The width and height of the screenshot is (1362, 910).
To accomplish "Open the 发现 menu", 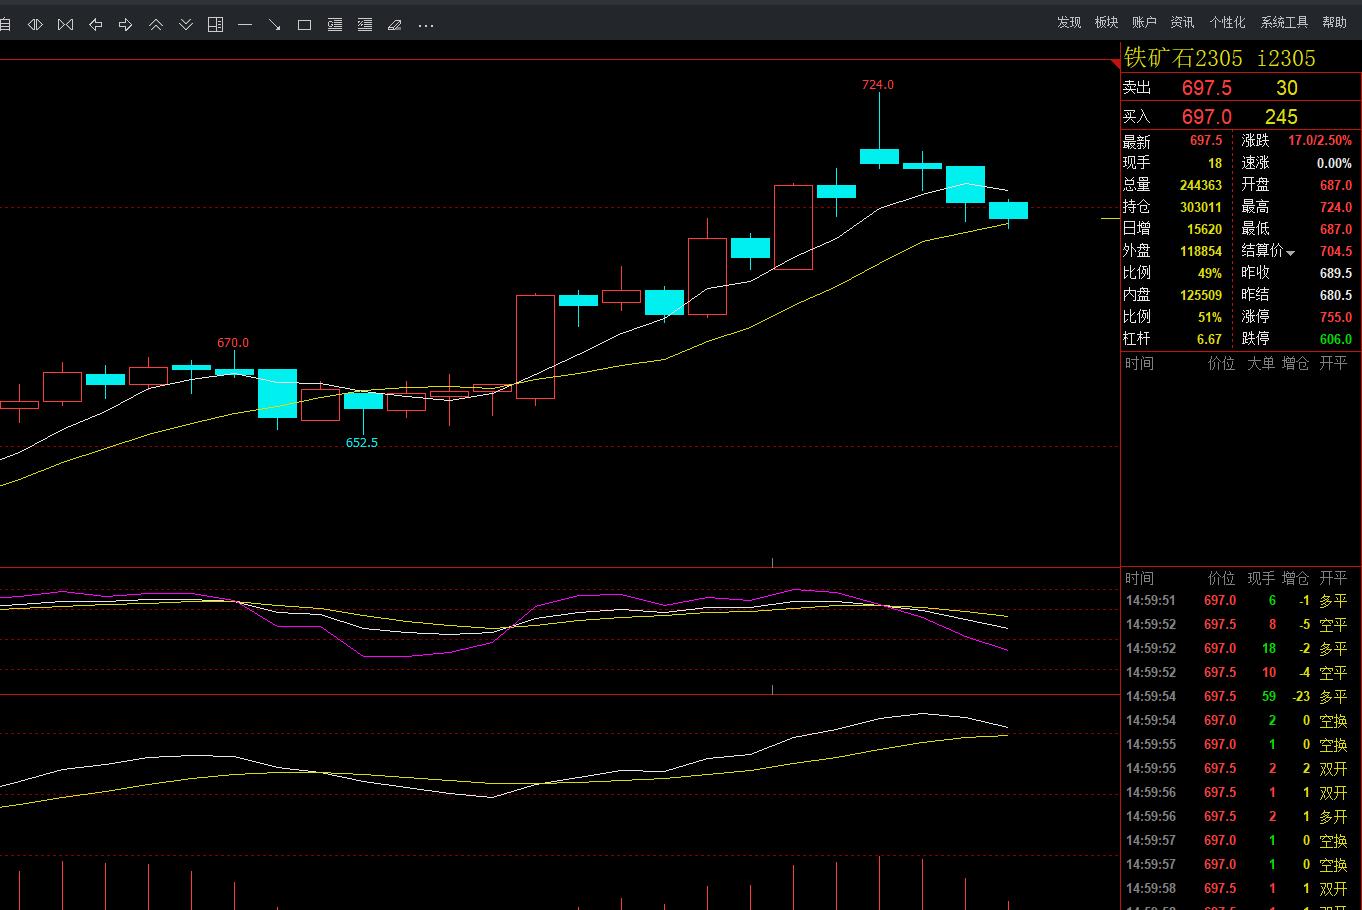I will click(x=1069, y=22).
